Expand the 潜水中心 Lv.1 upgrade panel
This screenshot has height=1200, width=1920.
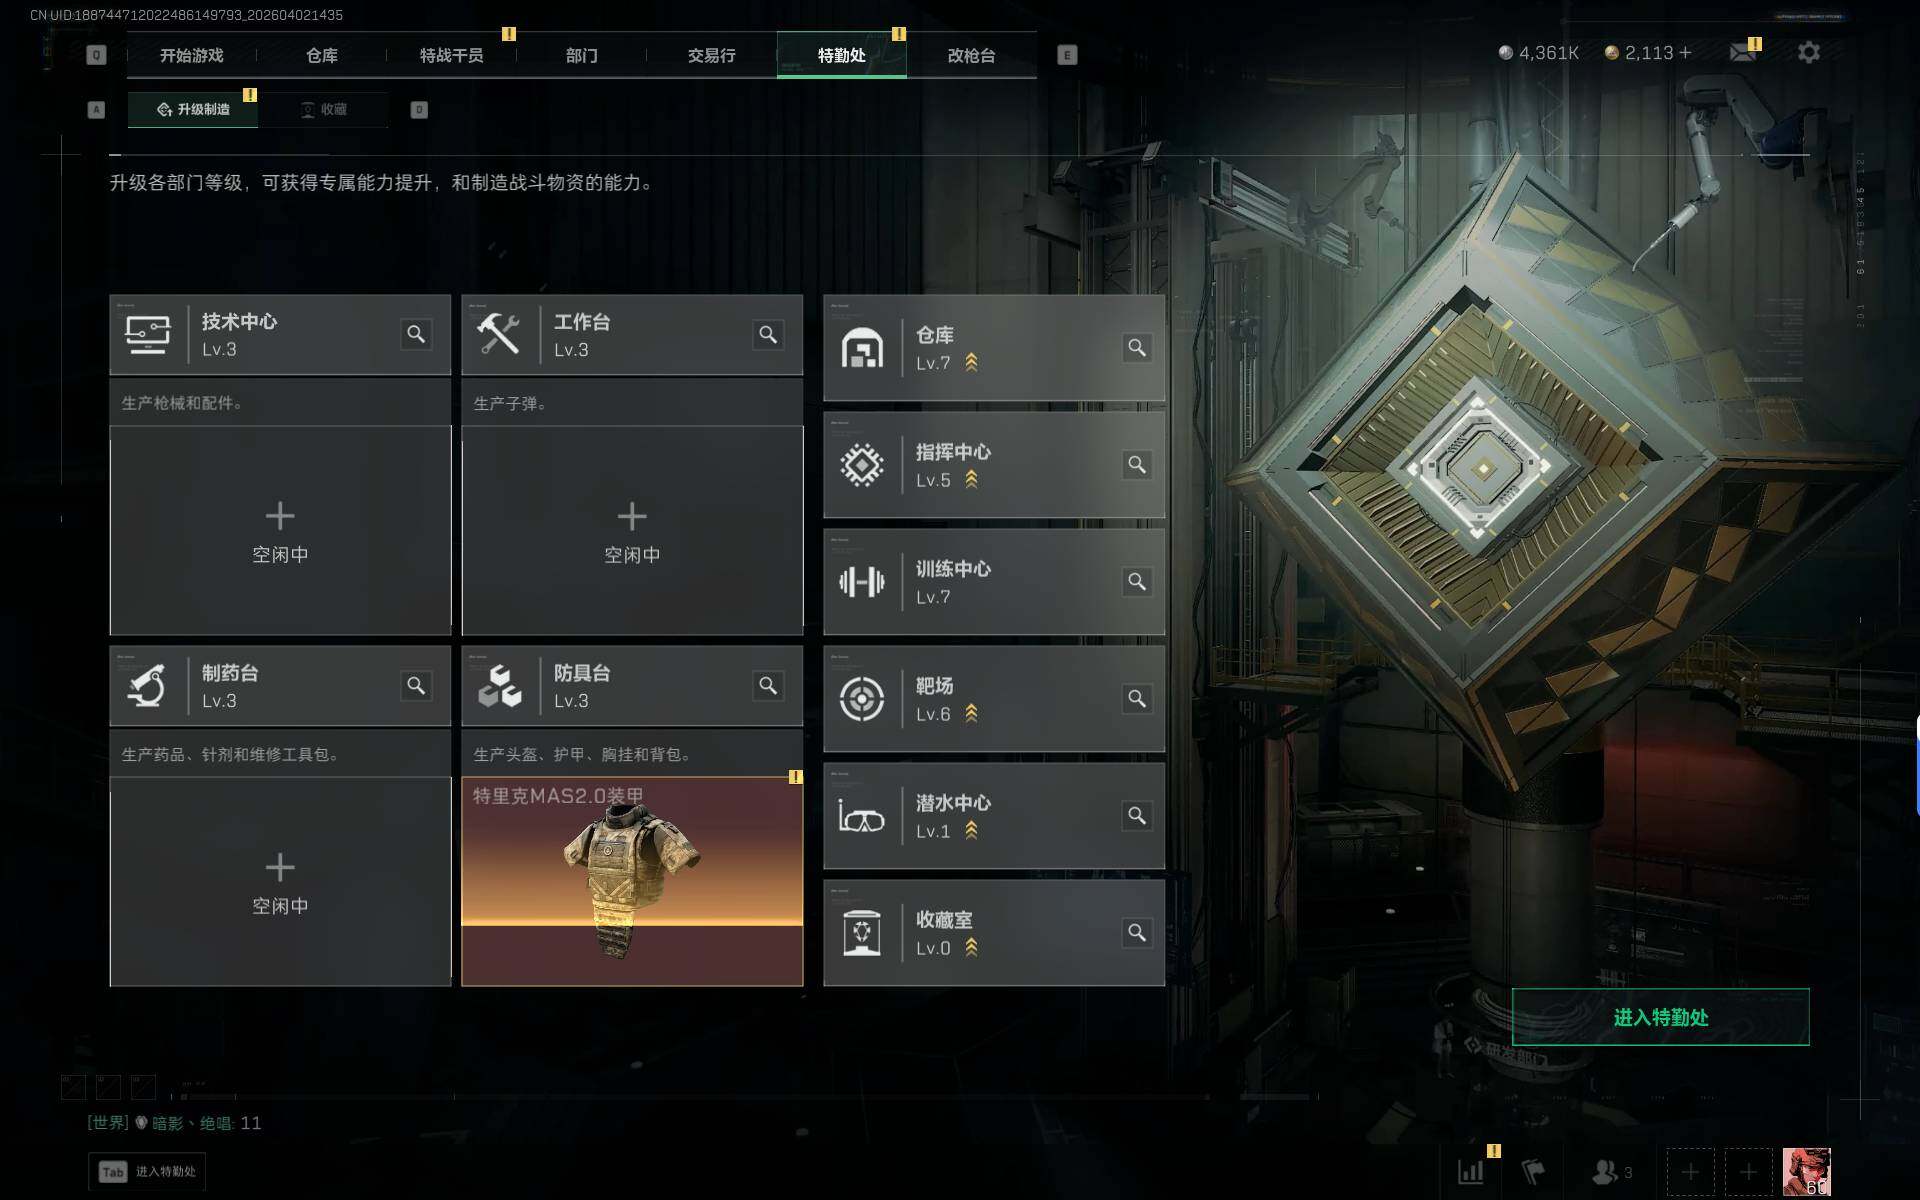(x=994, y=816)
